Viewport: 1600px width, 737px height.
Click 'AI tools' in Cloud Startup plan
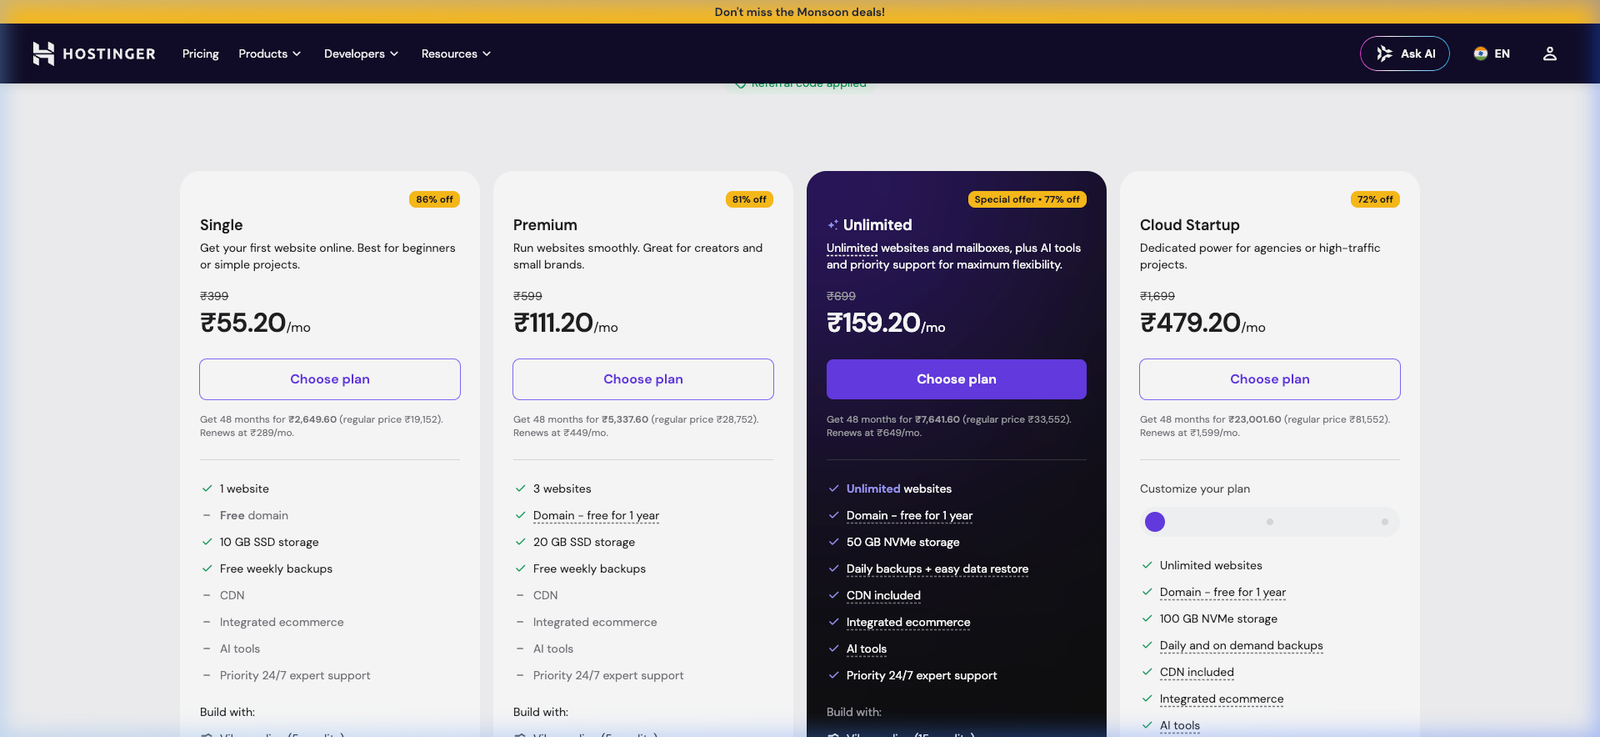(1180, 726)
